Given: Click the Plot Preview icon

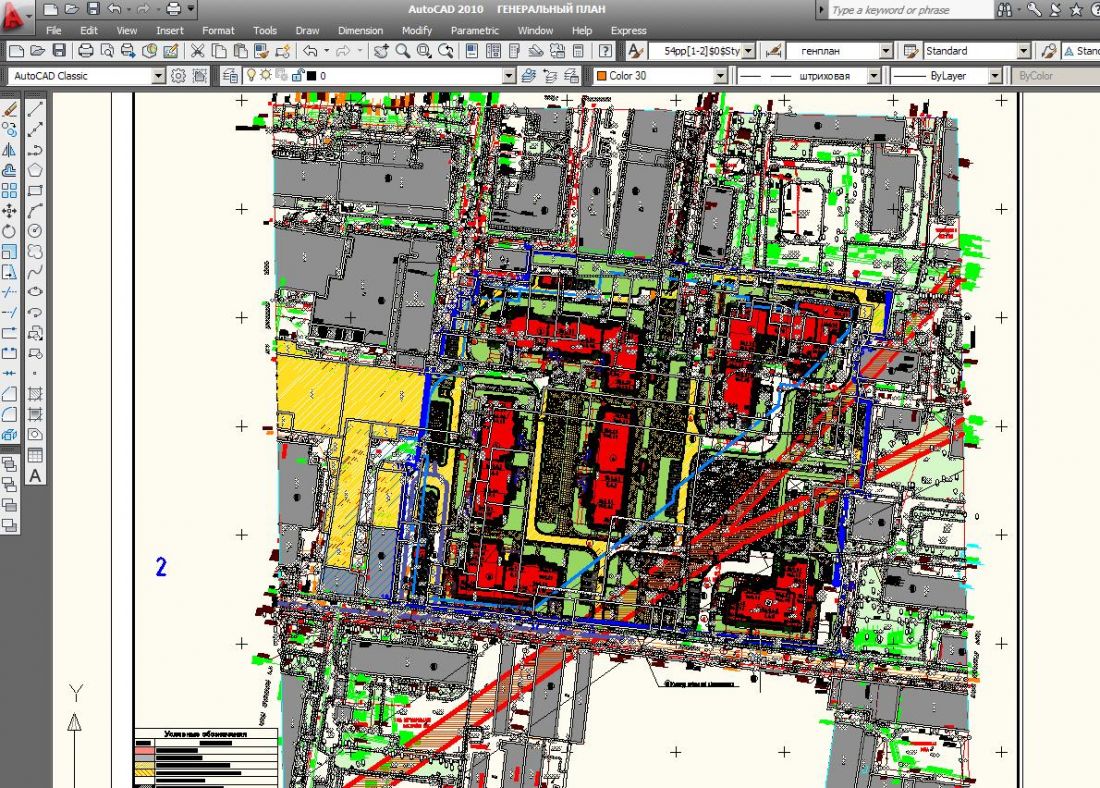Looking at the screenshot, I should pyautogui.click(x=107, y=51).
